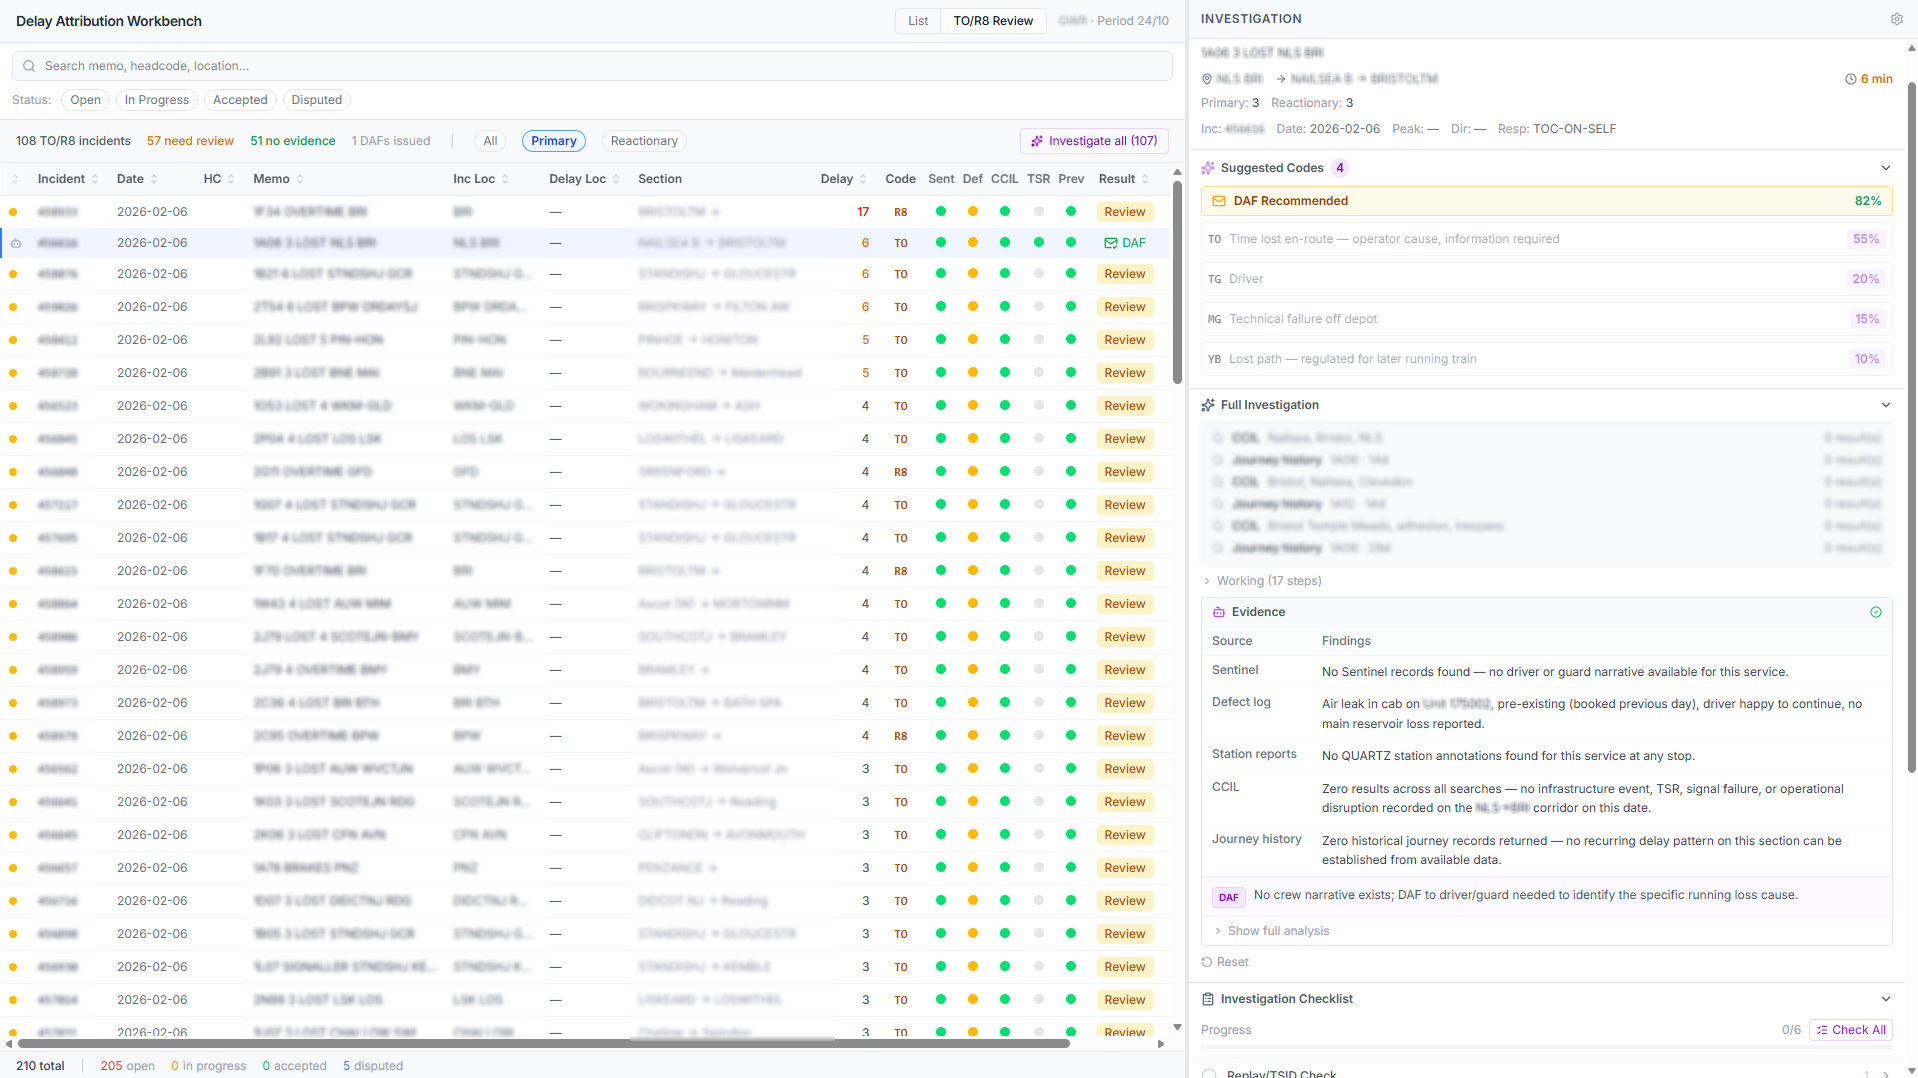
Task: Toggle the Accepted status filter
Action: 240,100
